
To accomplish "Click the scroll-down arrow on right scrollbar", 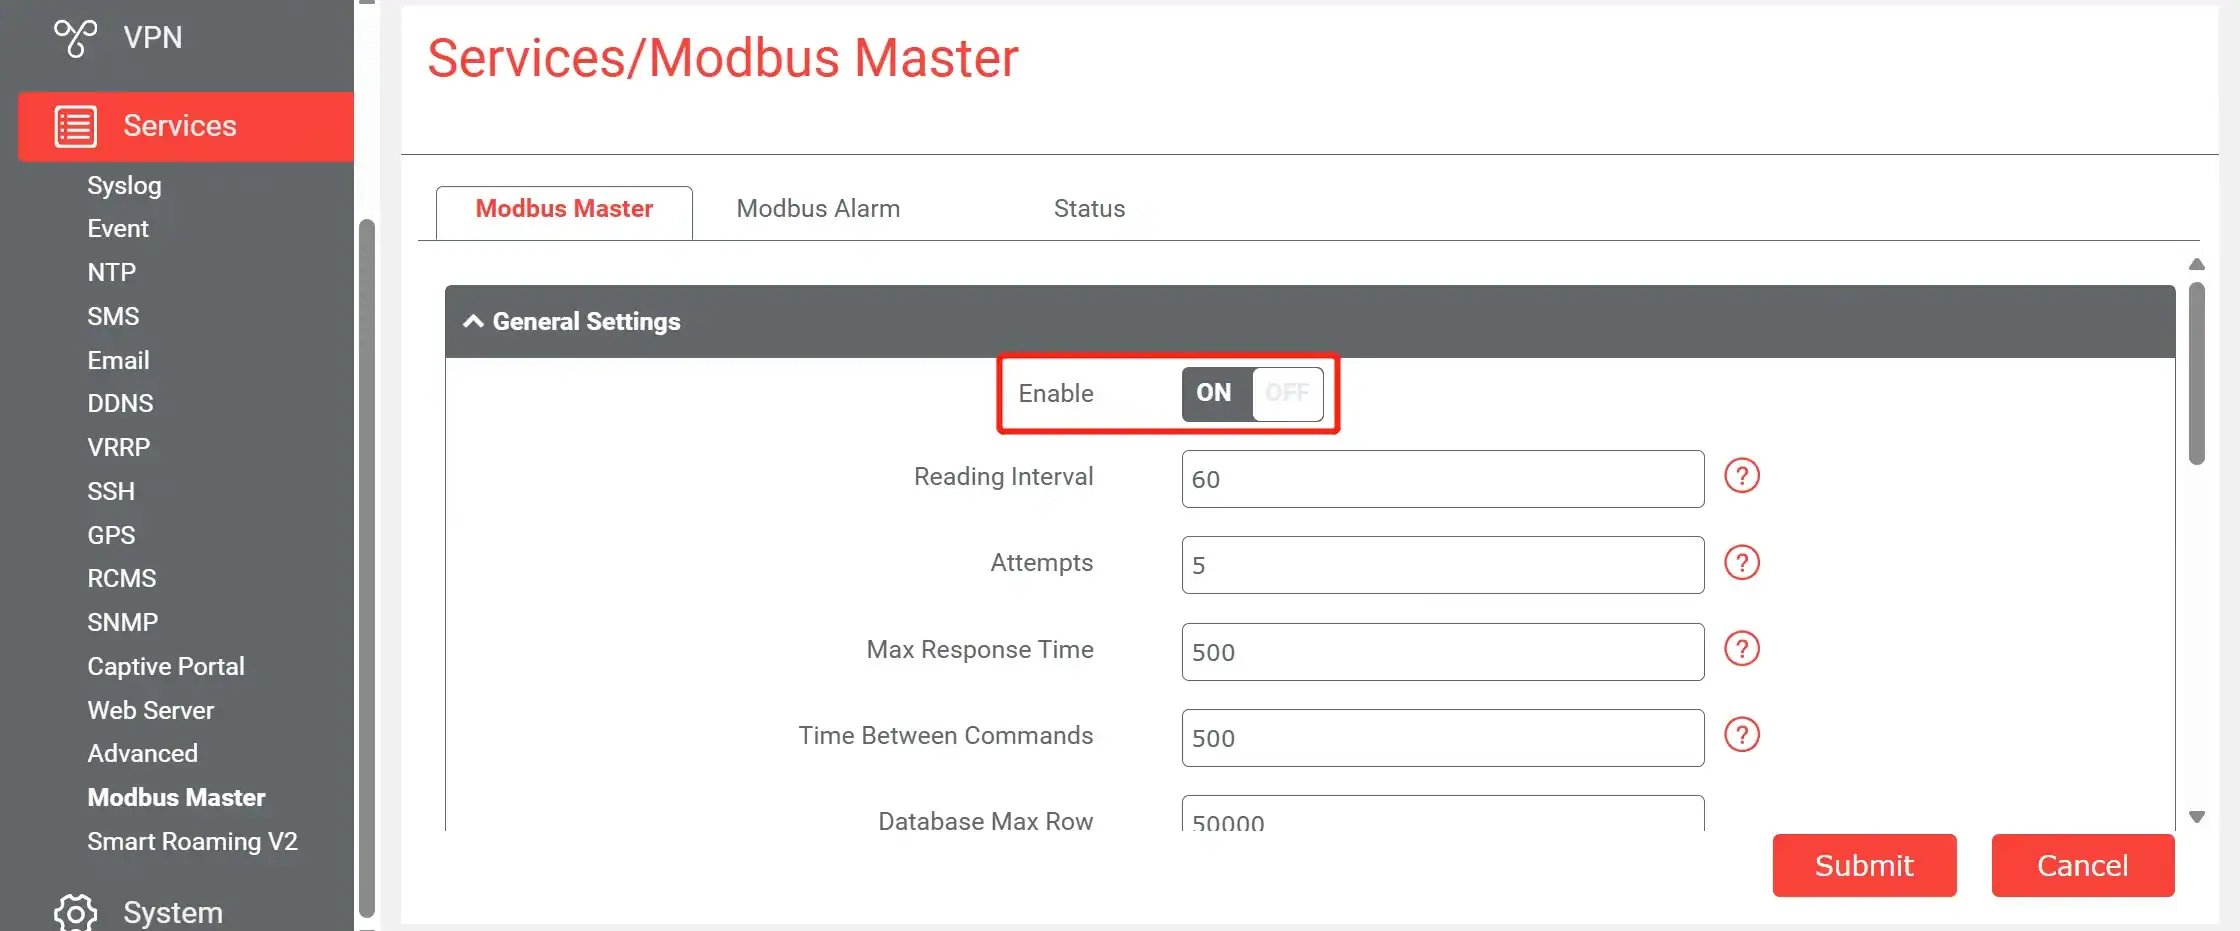I will (x=2196, y=816).
